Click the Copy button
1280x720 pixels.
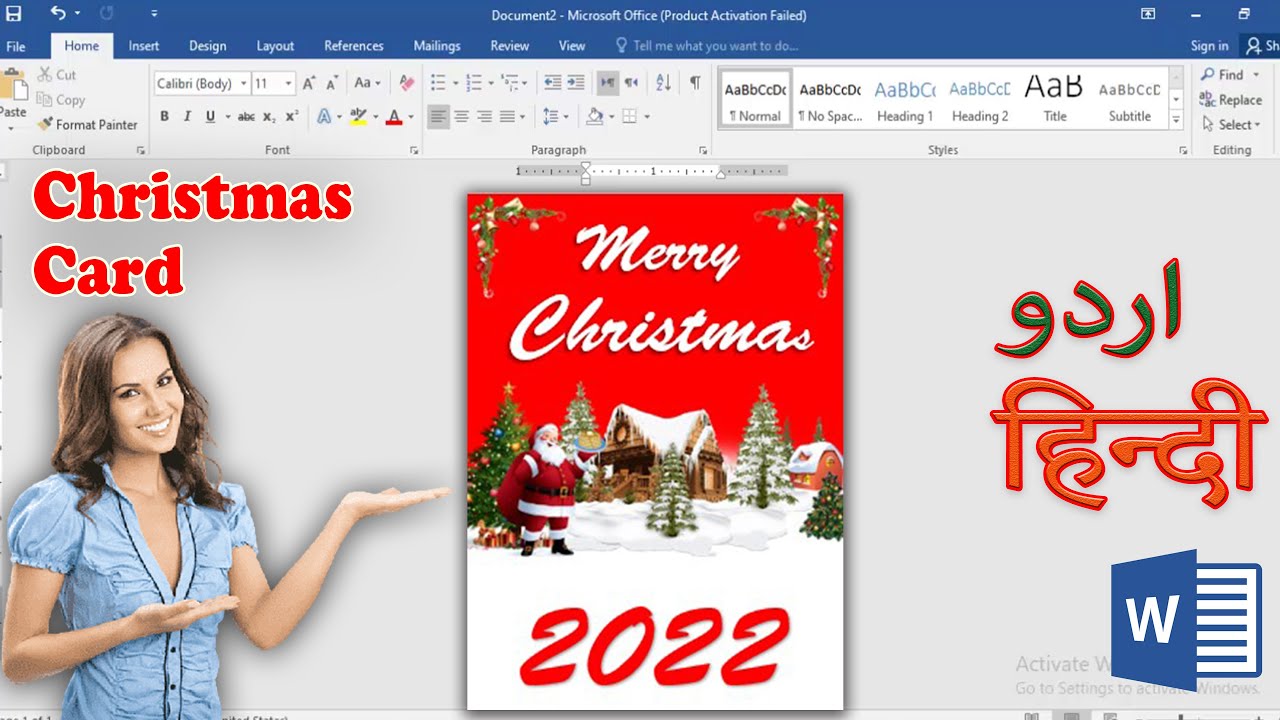pyautogui.click(x=61, y=100)
